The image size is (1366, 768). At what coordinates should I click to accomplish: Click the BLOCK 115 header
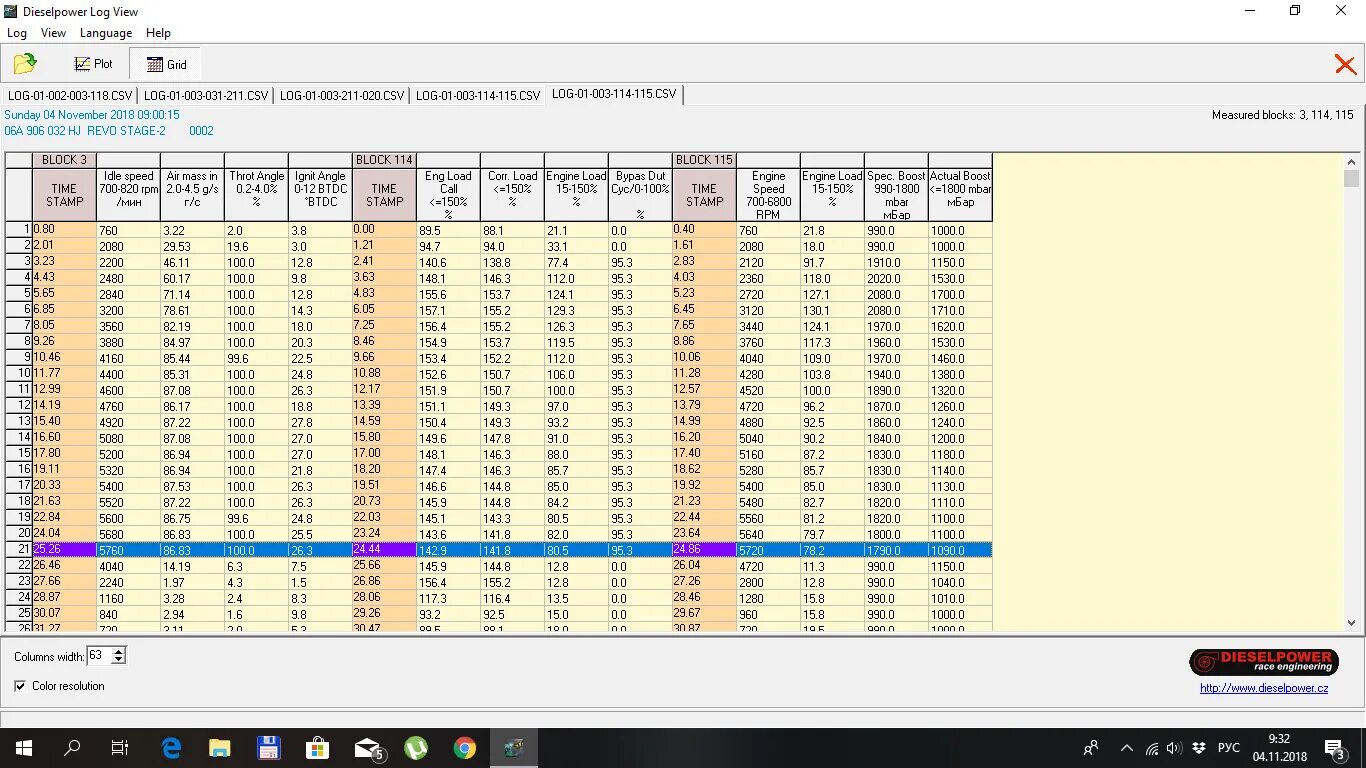pos(704,160)
